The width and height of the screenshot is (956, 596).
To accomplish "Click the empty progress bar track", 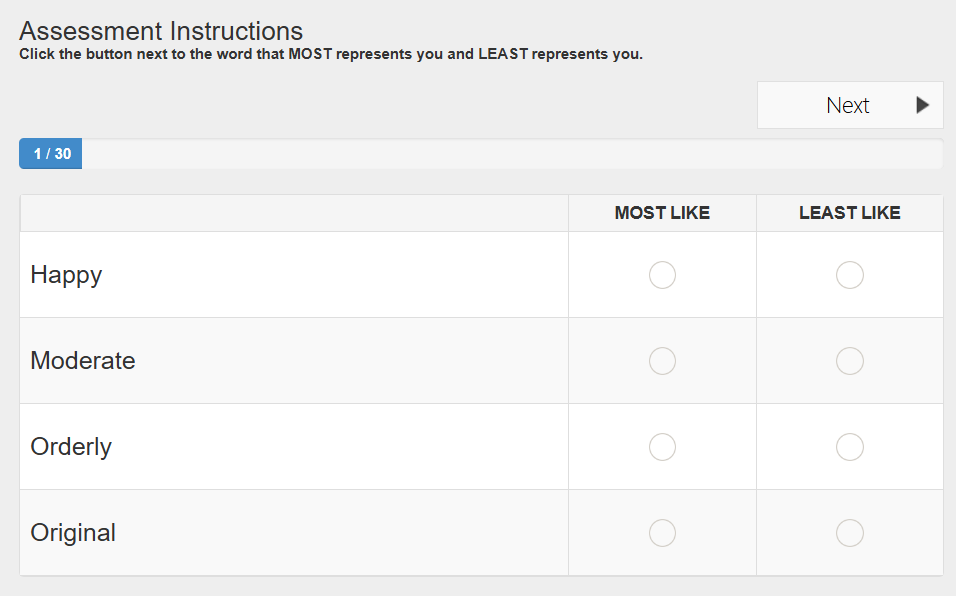I will coord(510,154).
